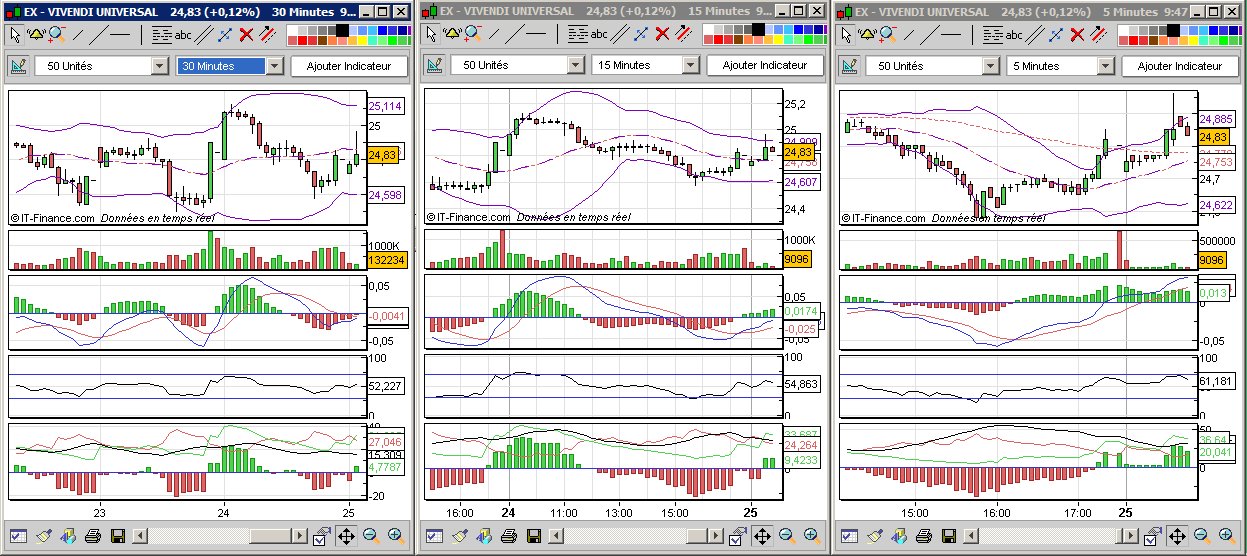
Task: Click scrollbar left arrow in 5 Minutes window
Action: 973,536
